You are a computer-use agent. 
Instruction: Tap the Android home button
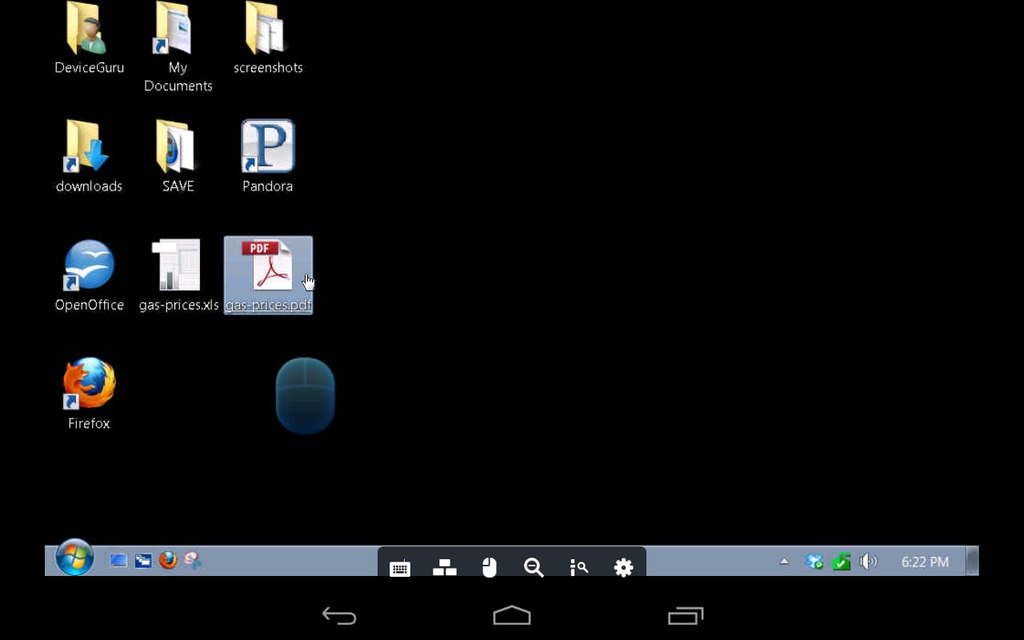[x=512, y=615]
